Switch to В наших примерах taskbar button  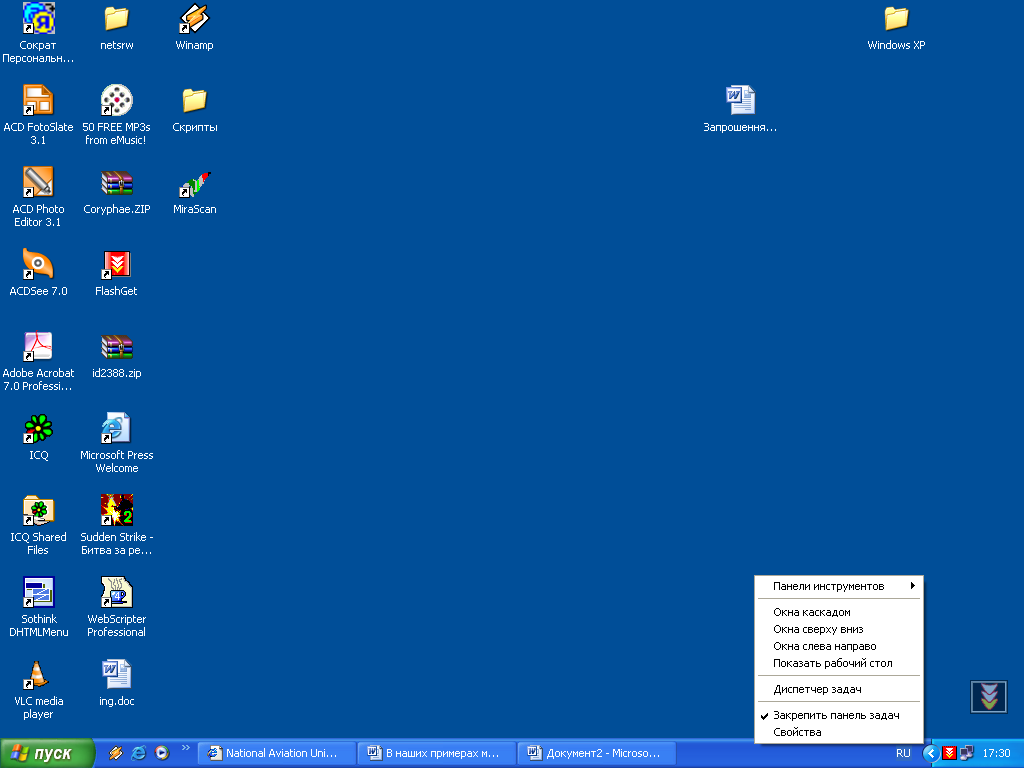click(x=437, y=753)
